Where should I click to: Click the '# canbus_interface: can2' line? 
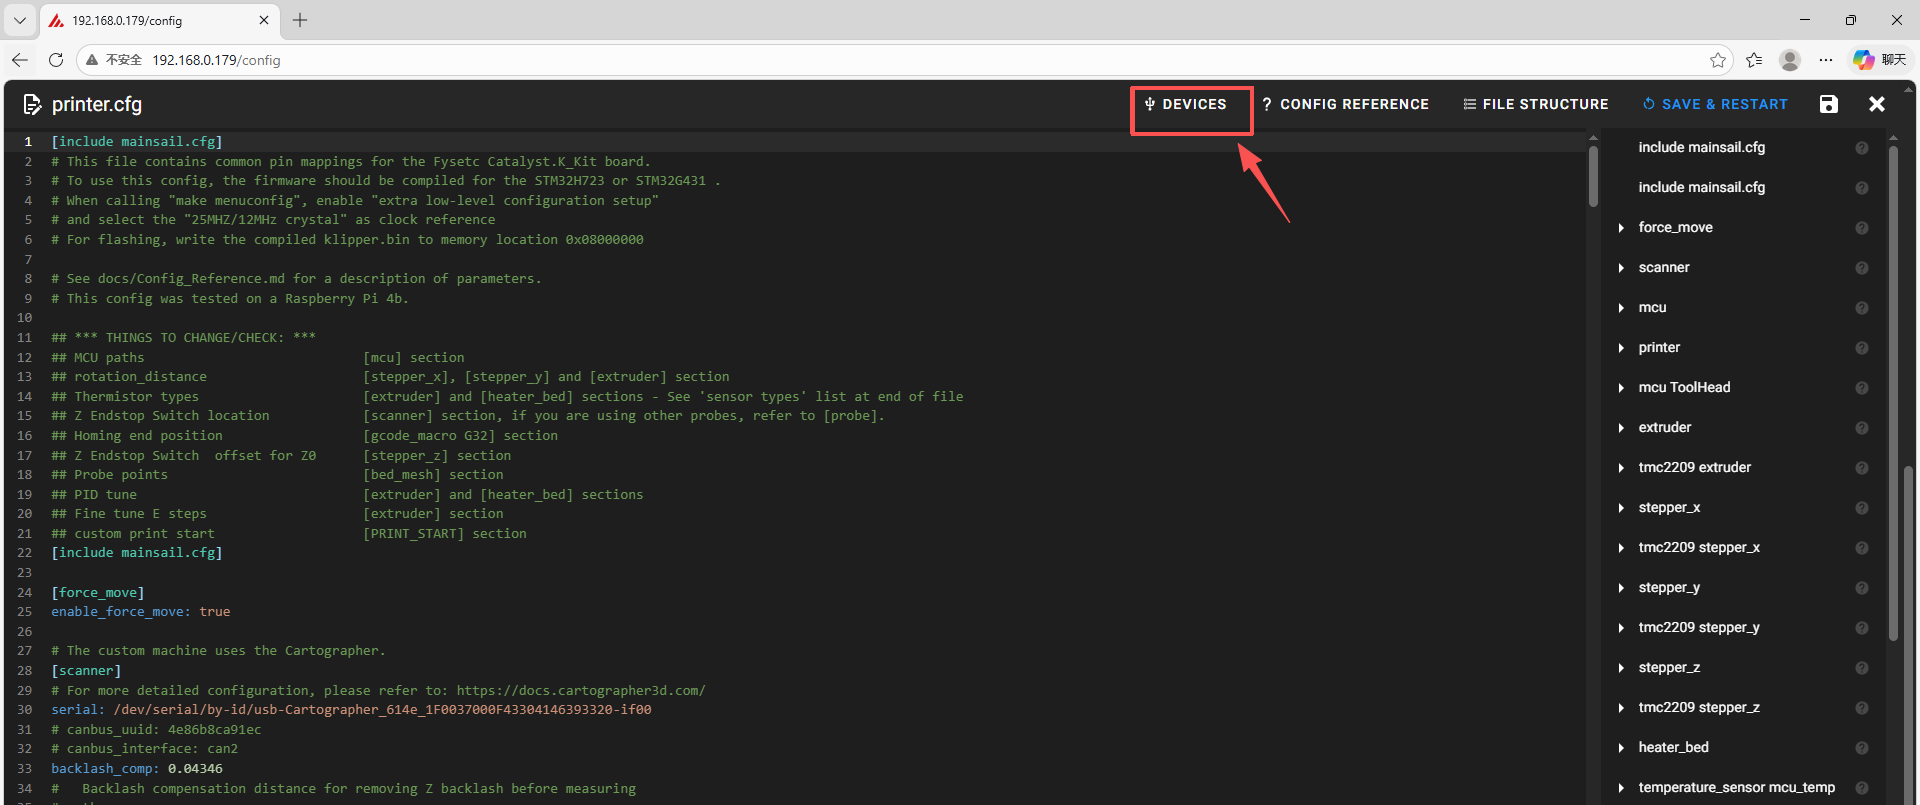[x=145, y=749]
